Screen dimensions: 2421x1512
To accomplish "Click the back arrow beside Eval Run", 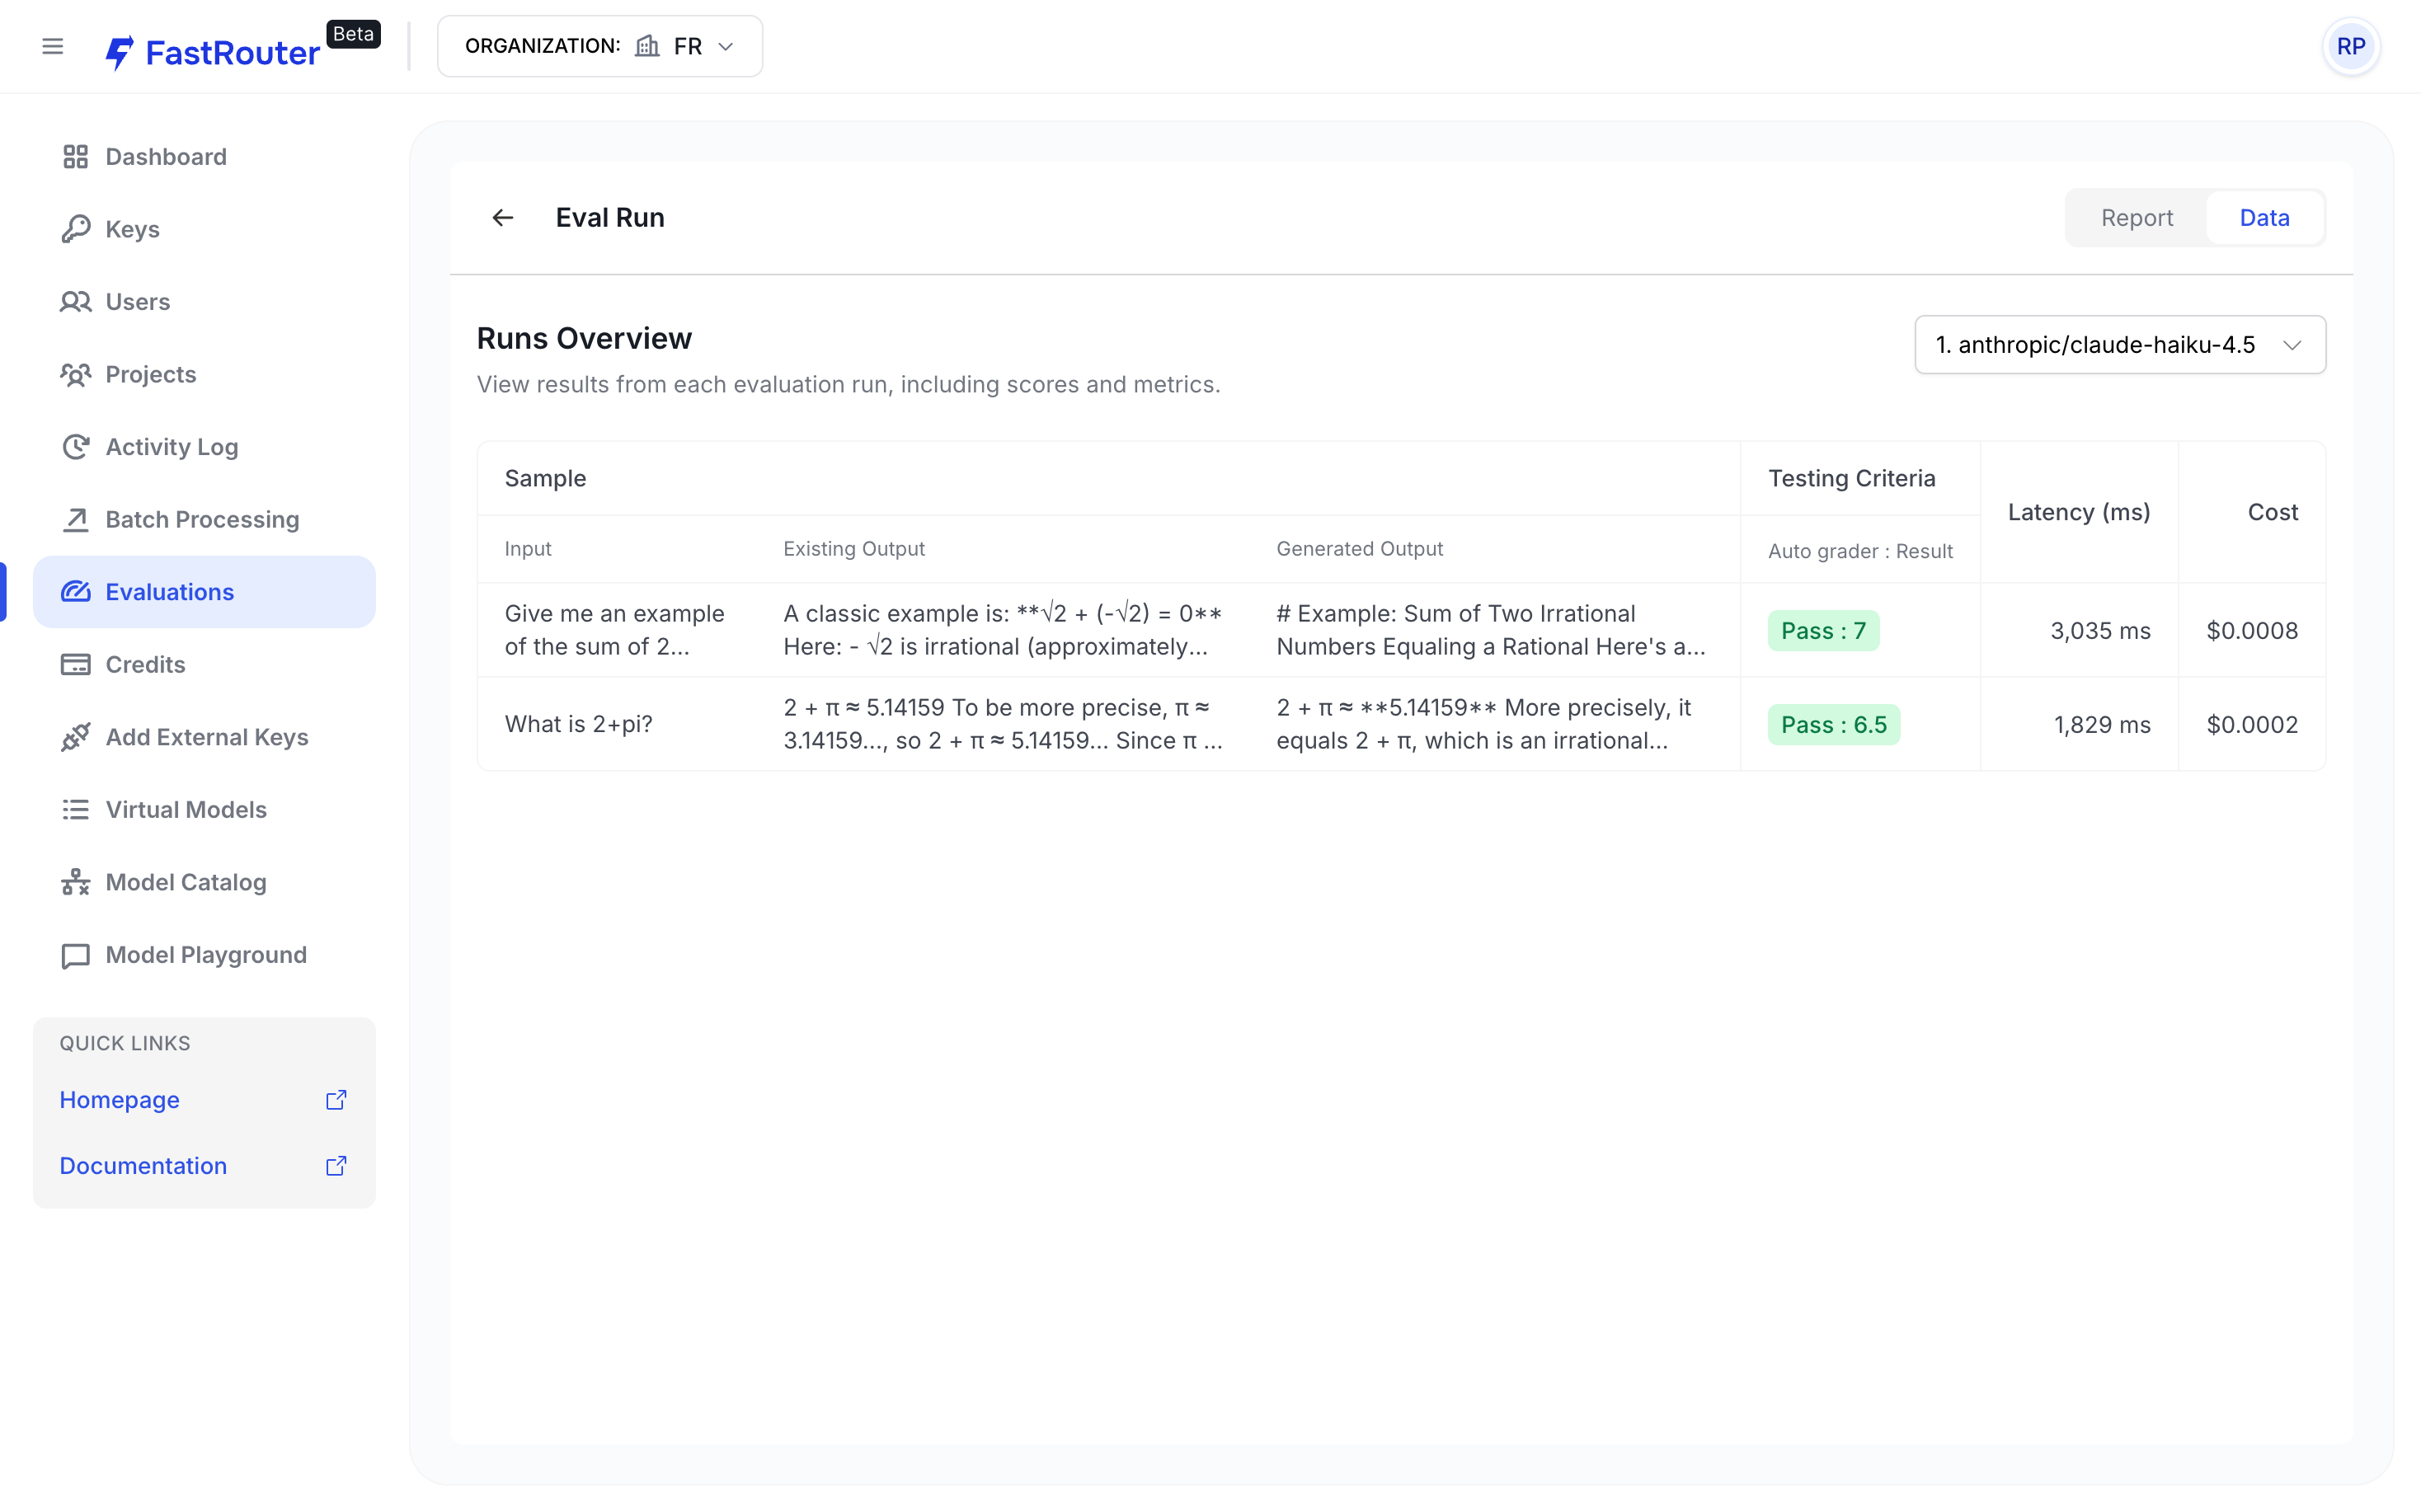I will 502,217.
